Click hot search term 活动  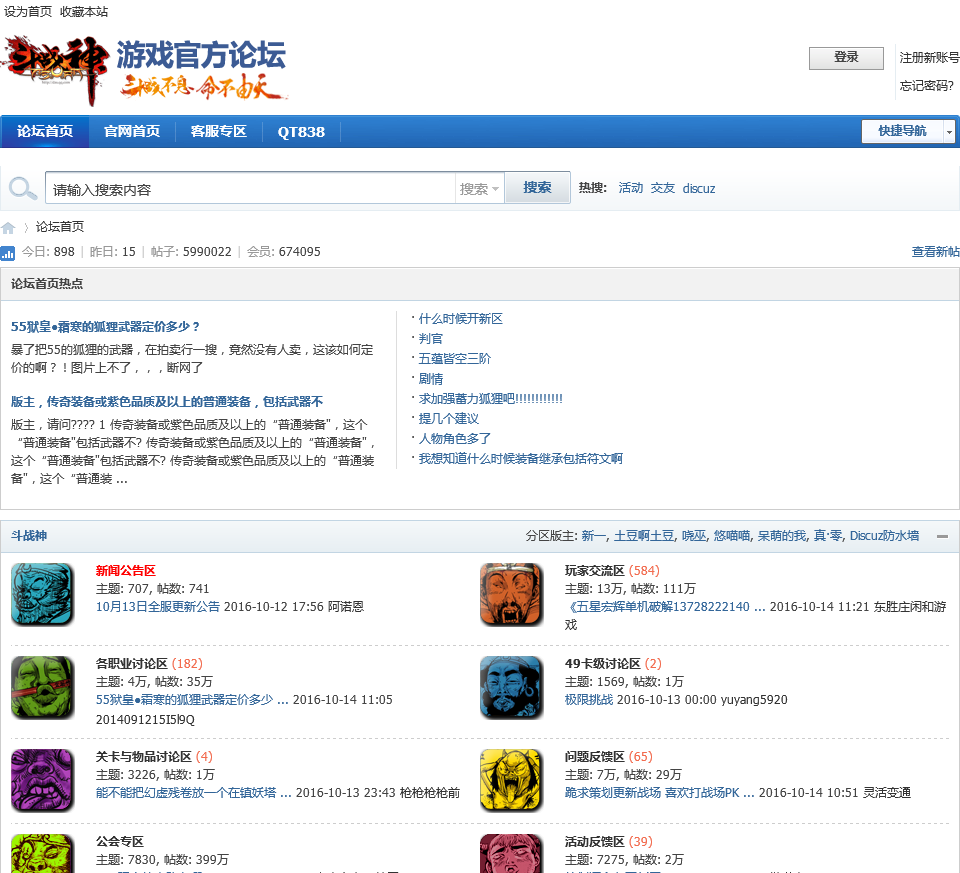point(631,188)
